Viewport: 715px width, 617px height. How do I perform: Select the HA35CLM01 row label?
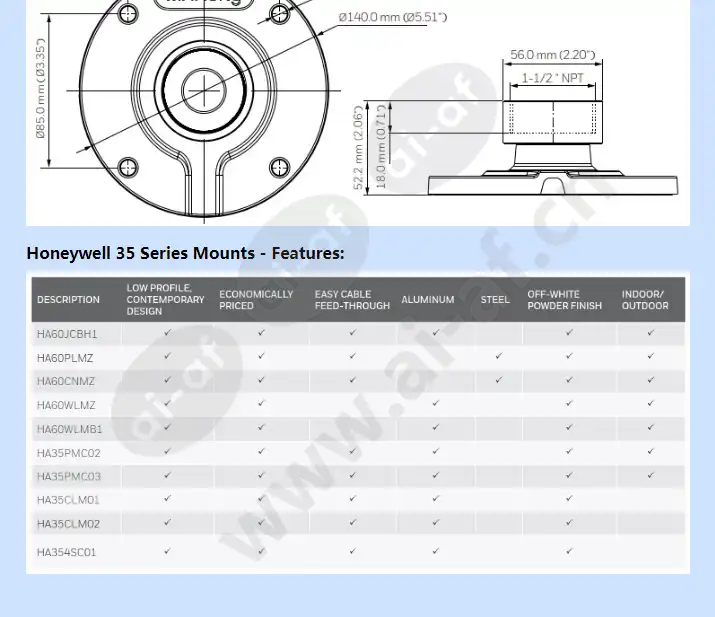click(68, 500)
